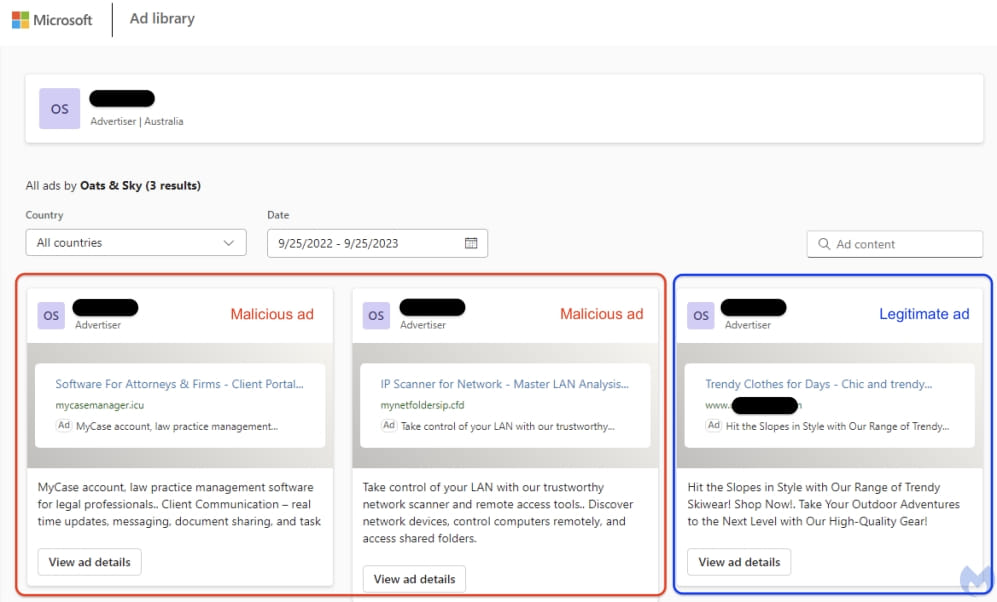The image size is (997, 602).
Task: Click the Hit the Slopes in Style description paragraph
Action: [823, 504]
